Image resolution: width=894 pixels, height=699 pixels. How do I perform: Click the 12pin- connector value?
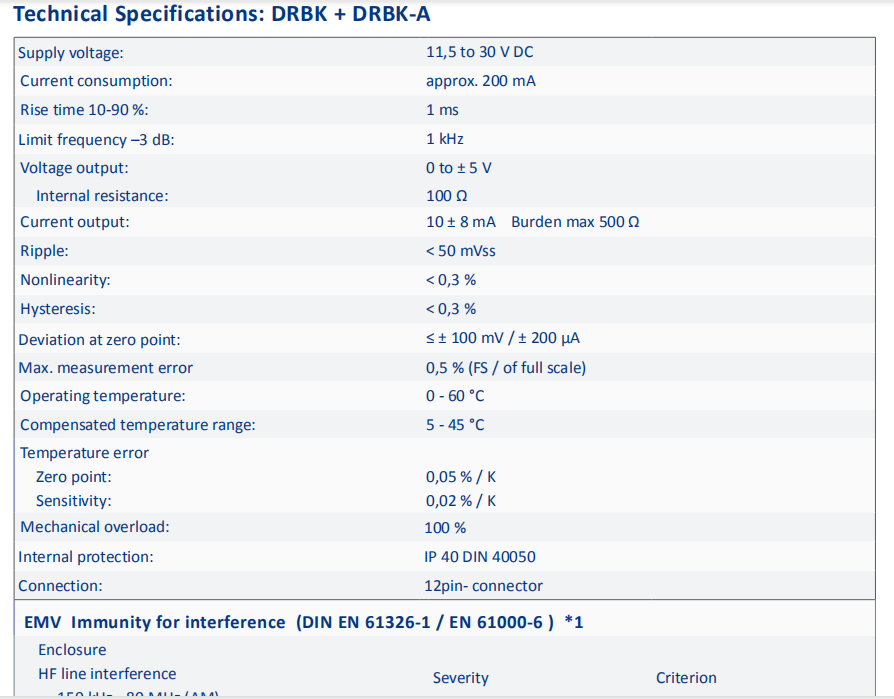pos(483,586)
